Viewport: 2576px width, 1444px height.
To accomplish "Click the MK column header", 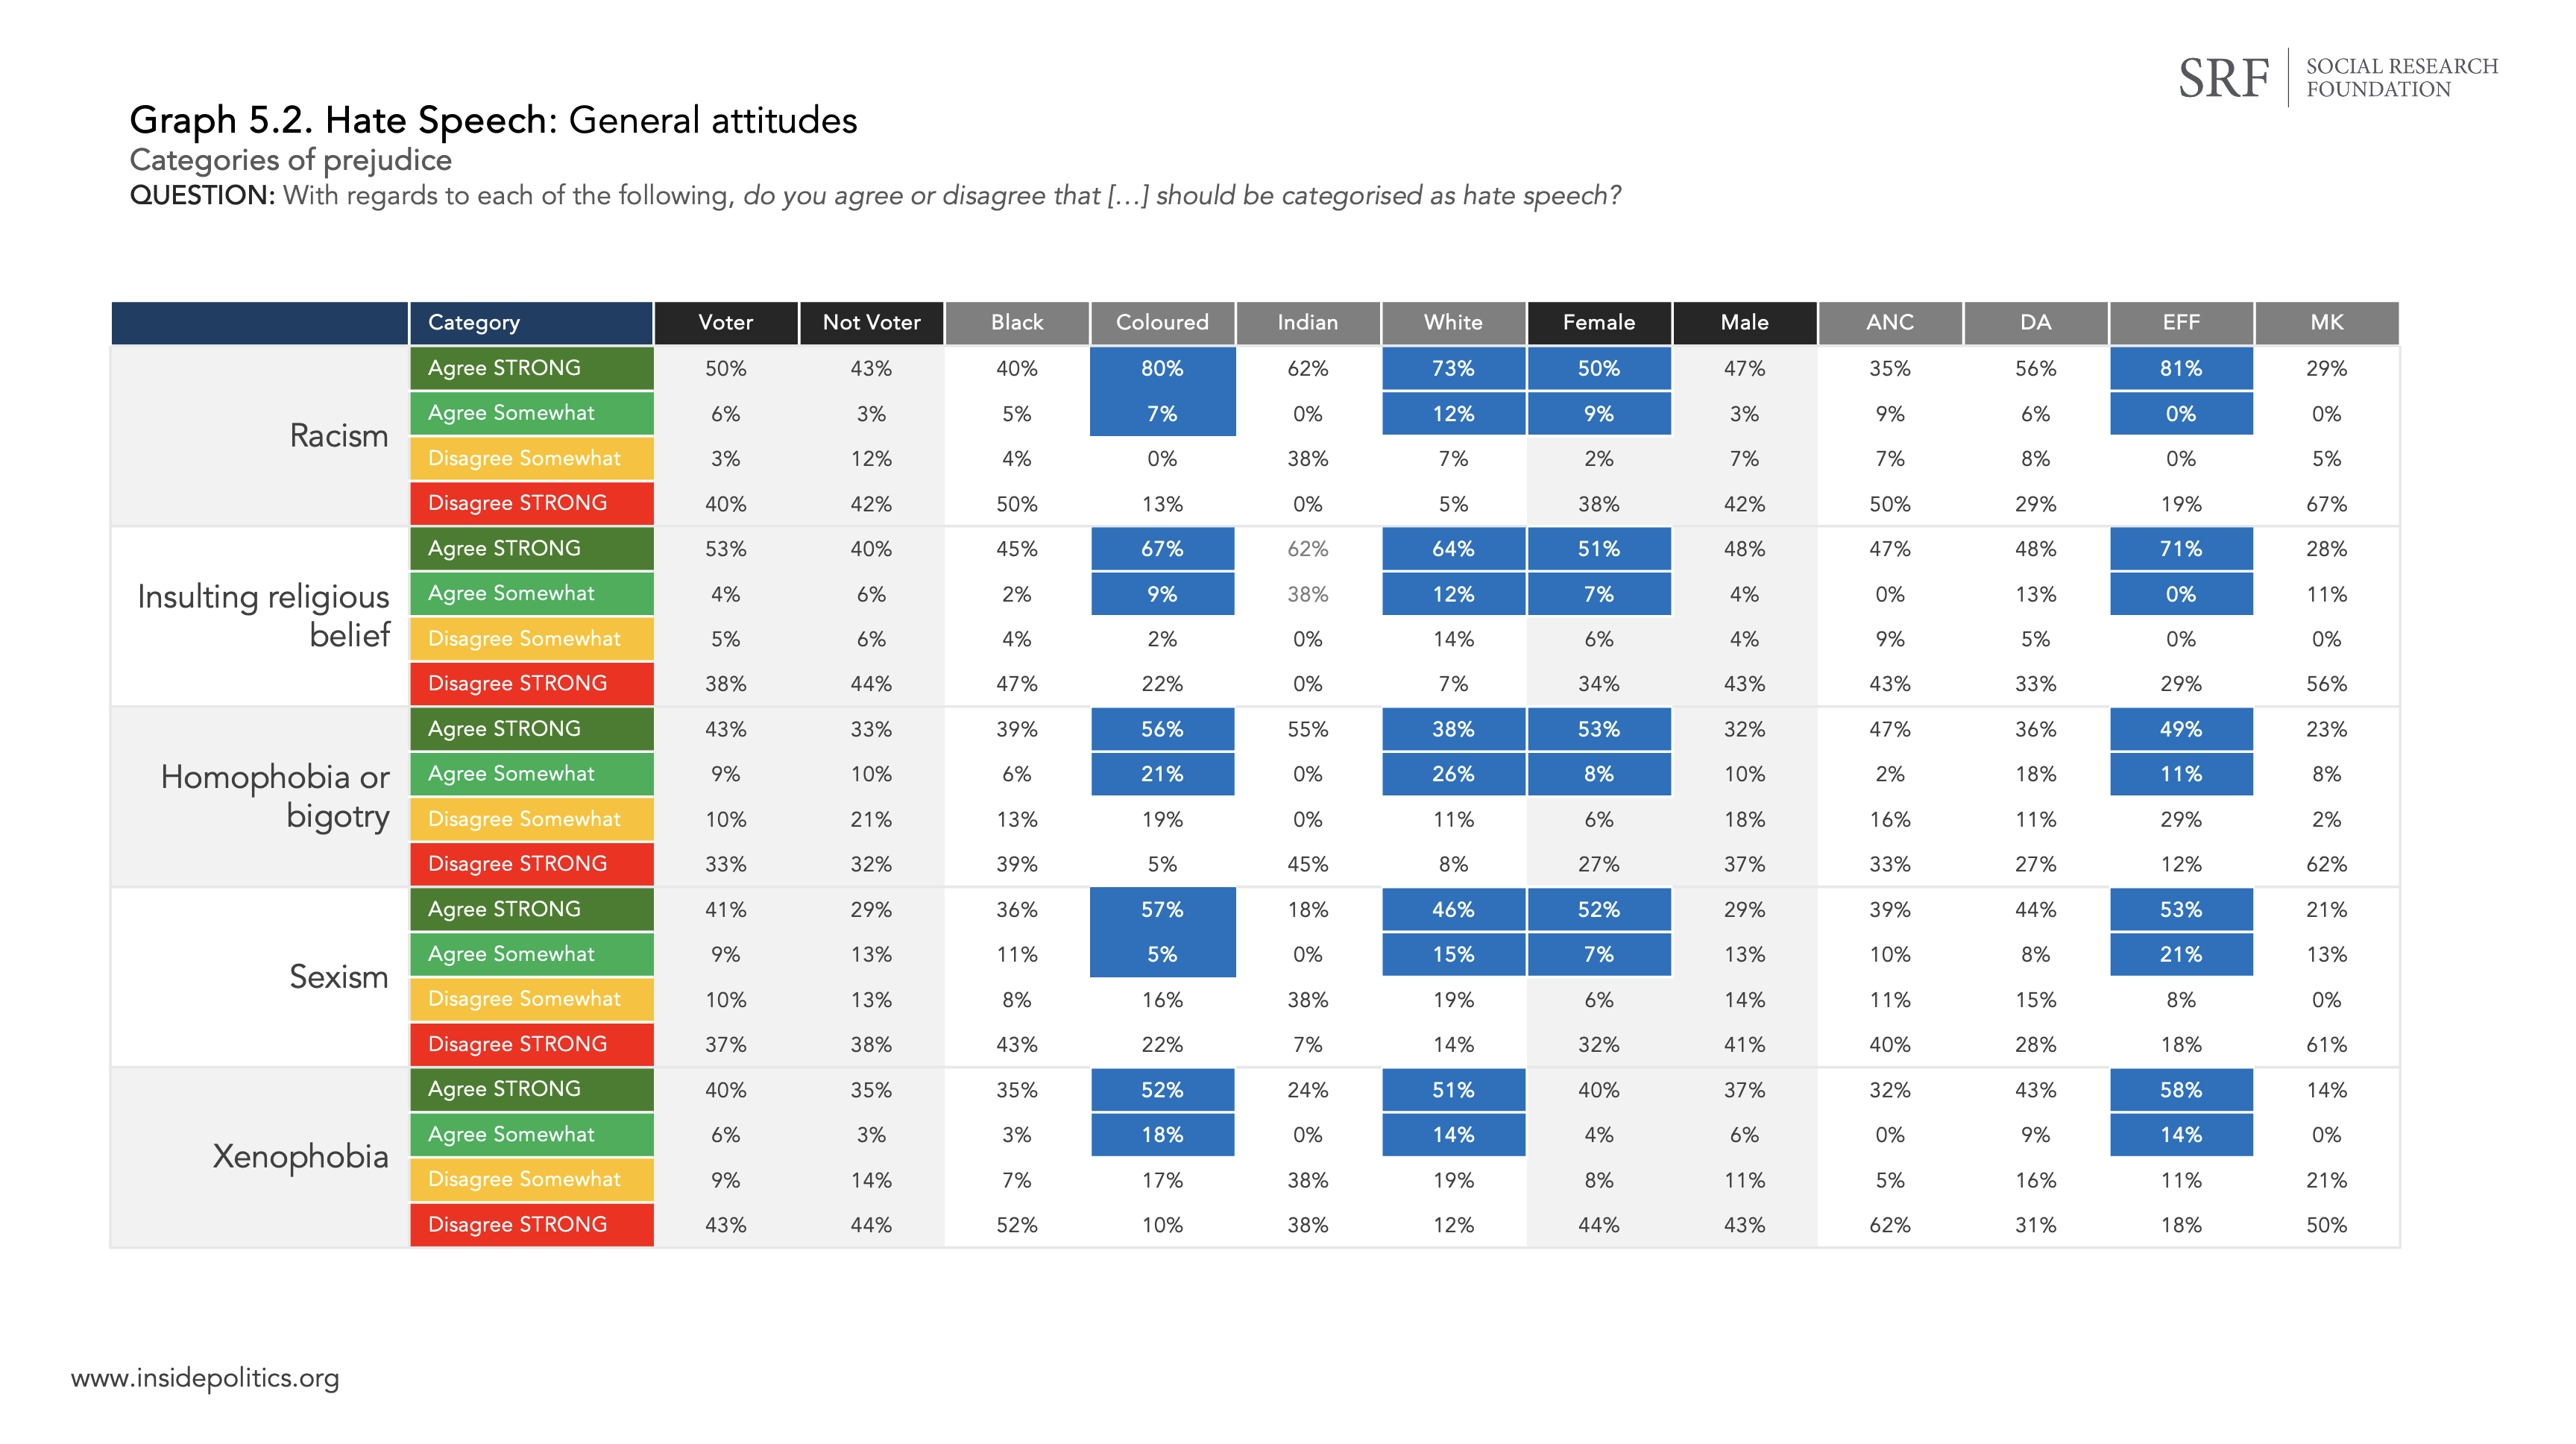I will click(x=2326, y=322).
